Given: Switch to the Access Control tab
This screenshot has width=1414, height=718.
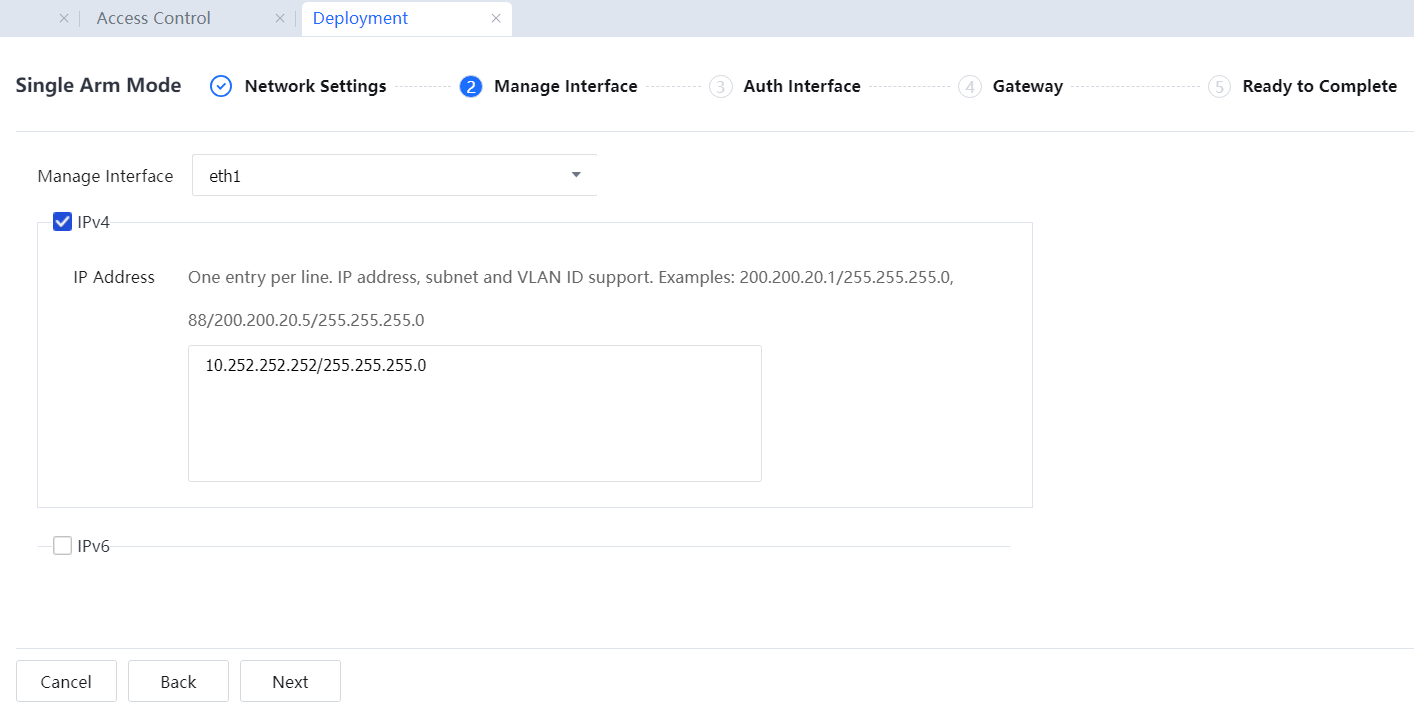Looking at the screenshot, I should click(x=153, y=19).
